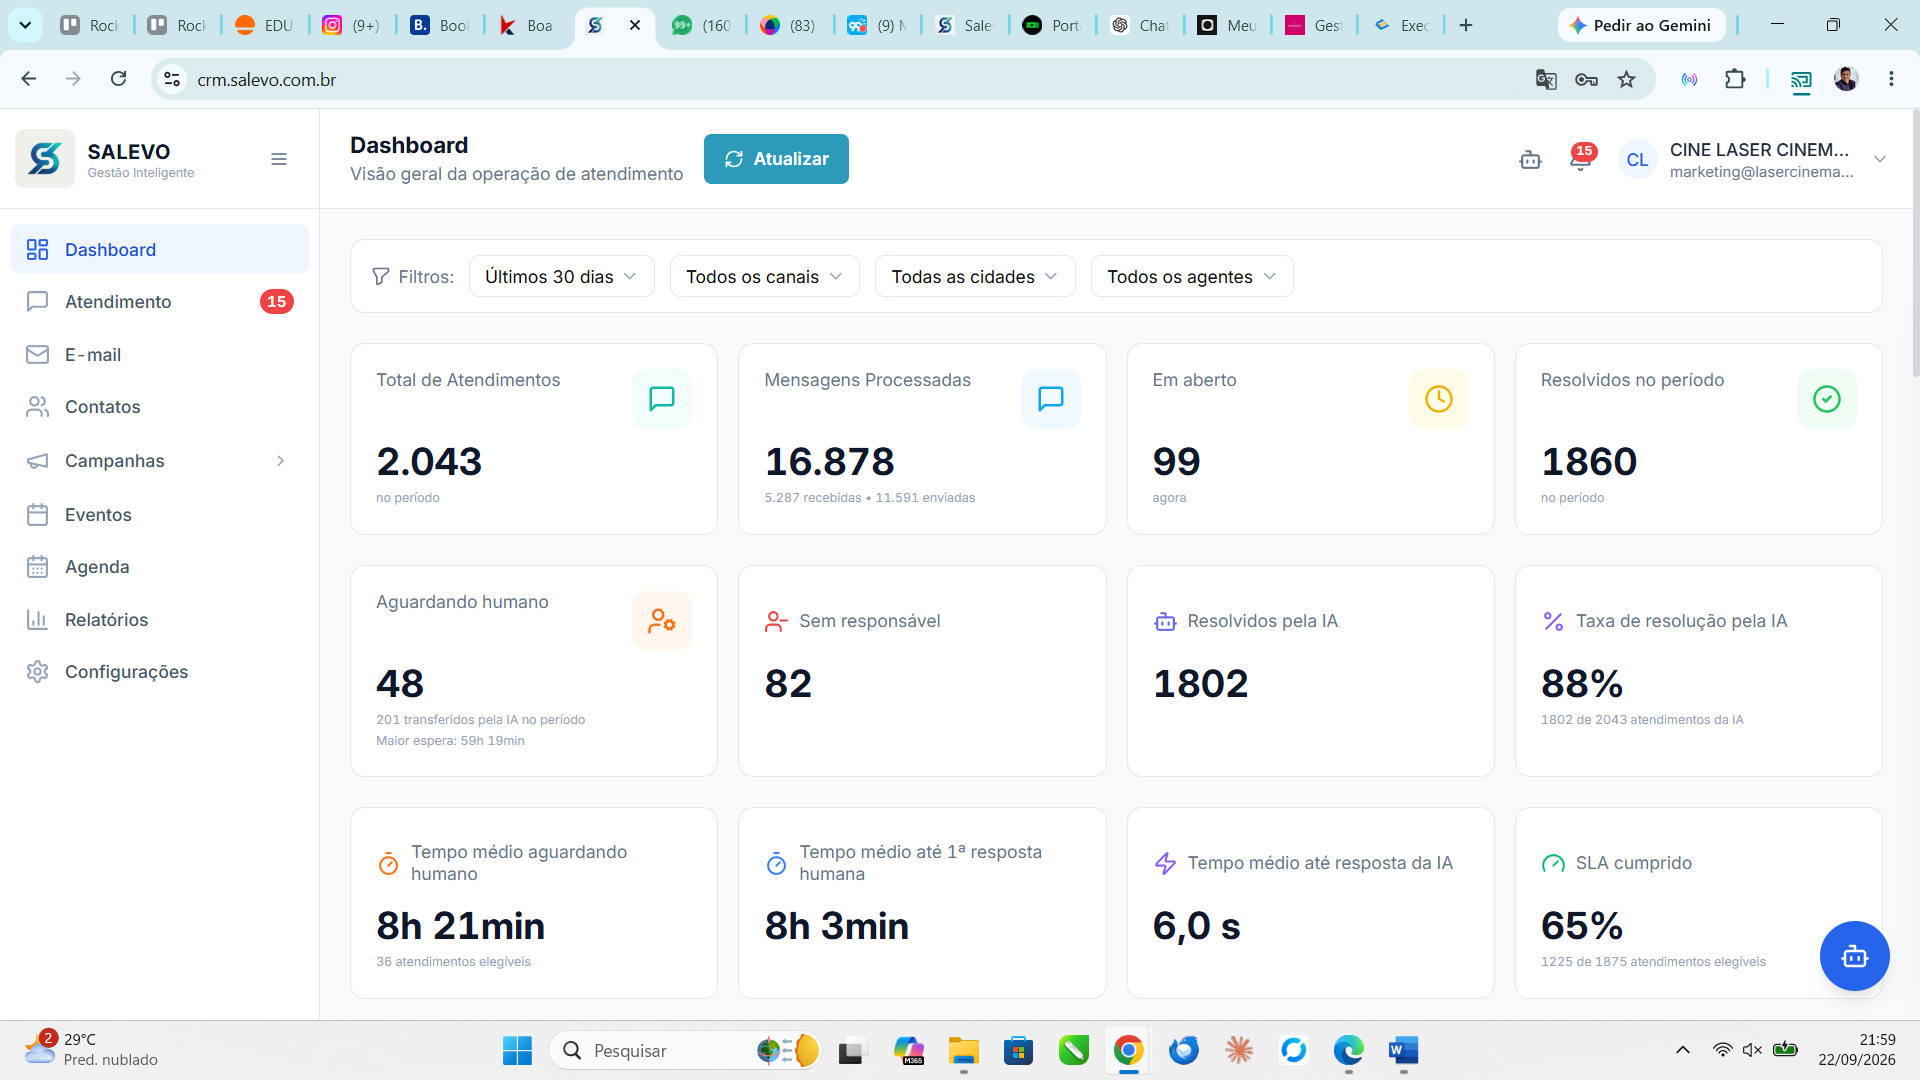Open Chrome three-dot menu
The image size is (1920, 1080).
(1891, 79)
